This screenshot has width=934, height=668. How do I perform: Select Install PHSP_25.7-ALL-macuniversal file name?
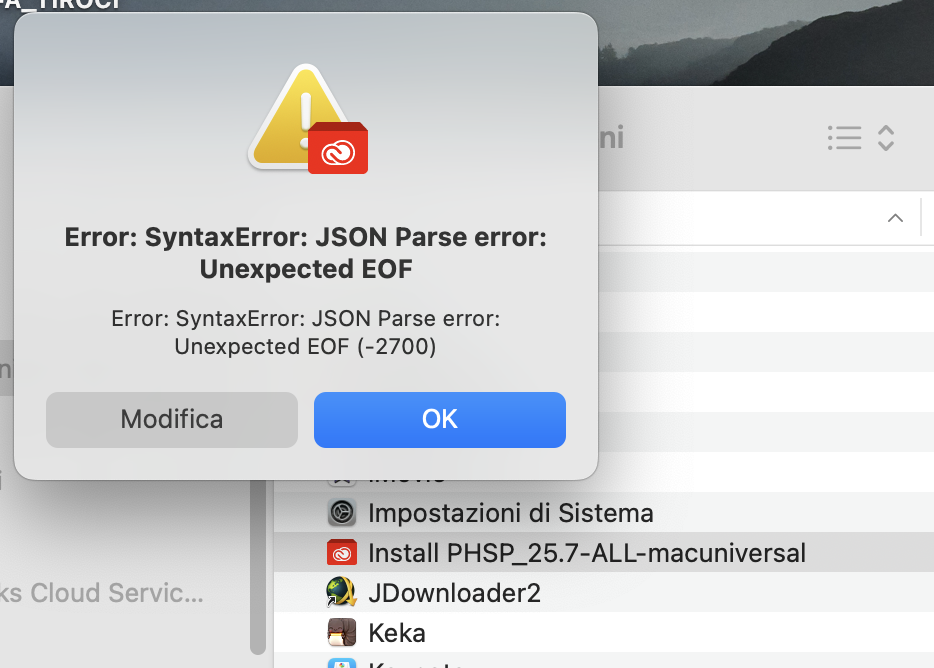click(587, 553)
